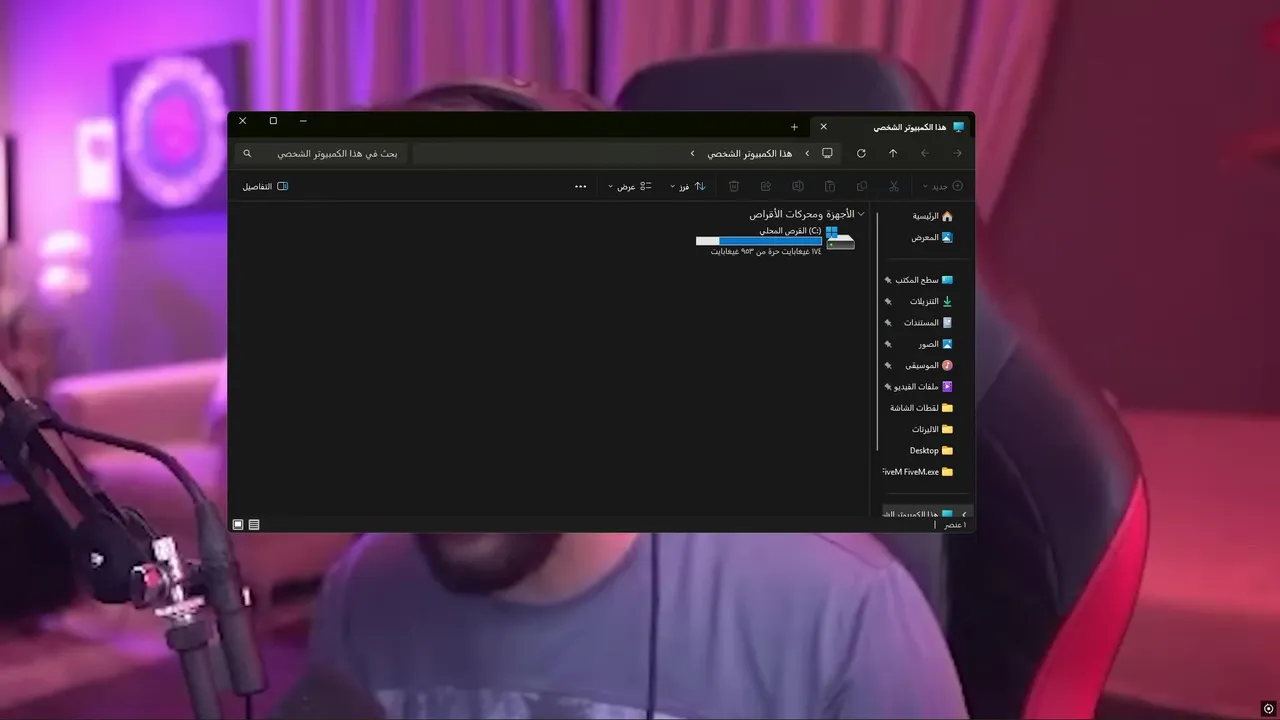Expand هذا الكمبيوتر الشخصي in navigation tree
The width and height of the screenshot is (1280, 720).
tap(964, 514)
